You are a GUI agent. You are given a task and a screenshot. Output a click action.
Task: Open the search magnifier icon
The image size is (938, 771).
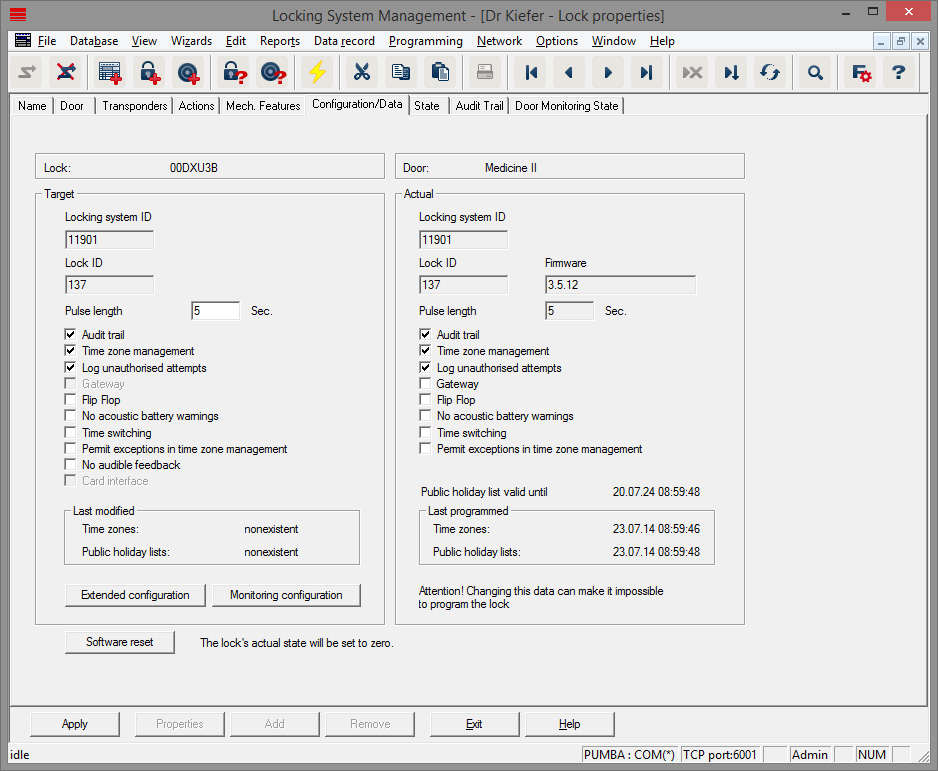click(815, 72)
